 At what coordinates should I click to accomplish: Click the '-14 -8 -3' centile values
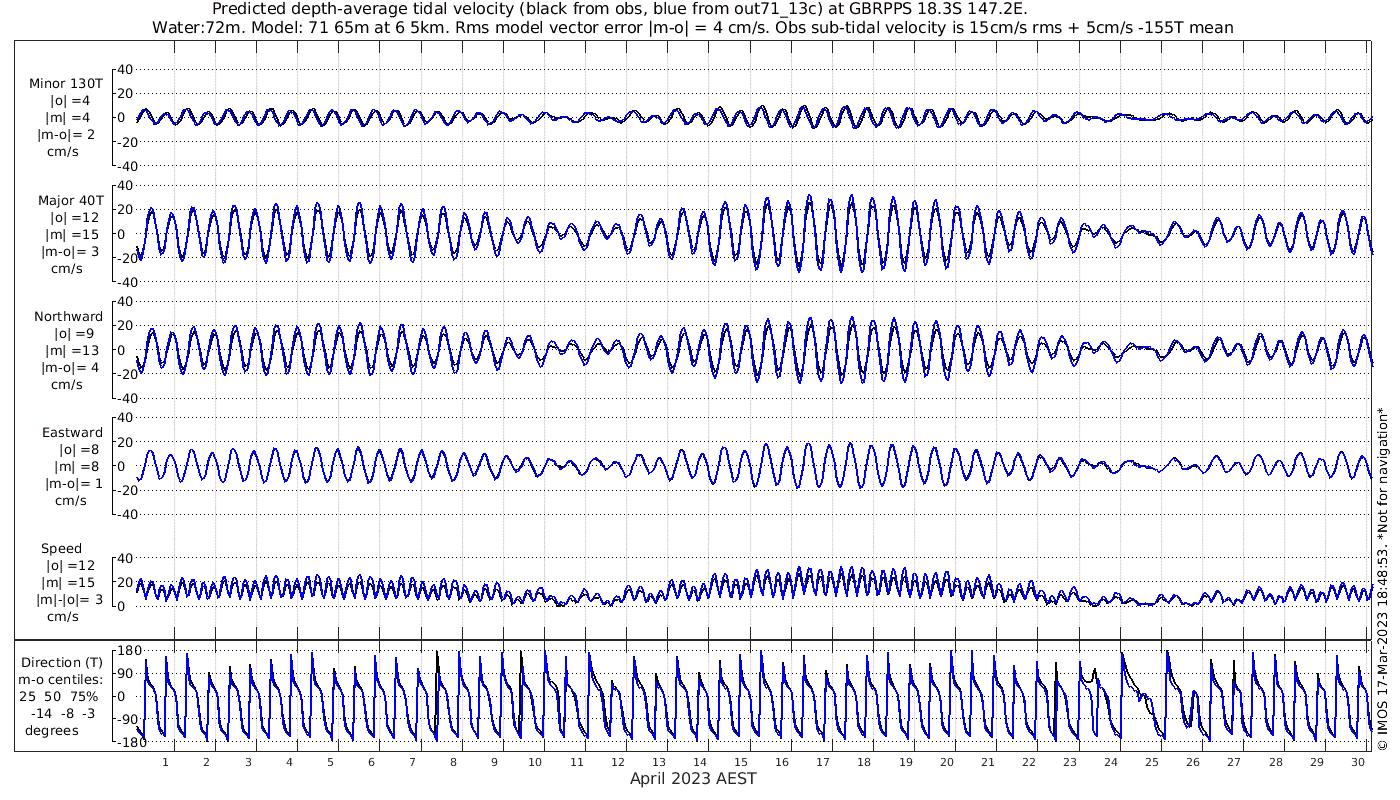[66, 713]
